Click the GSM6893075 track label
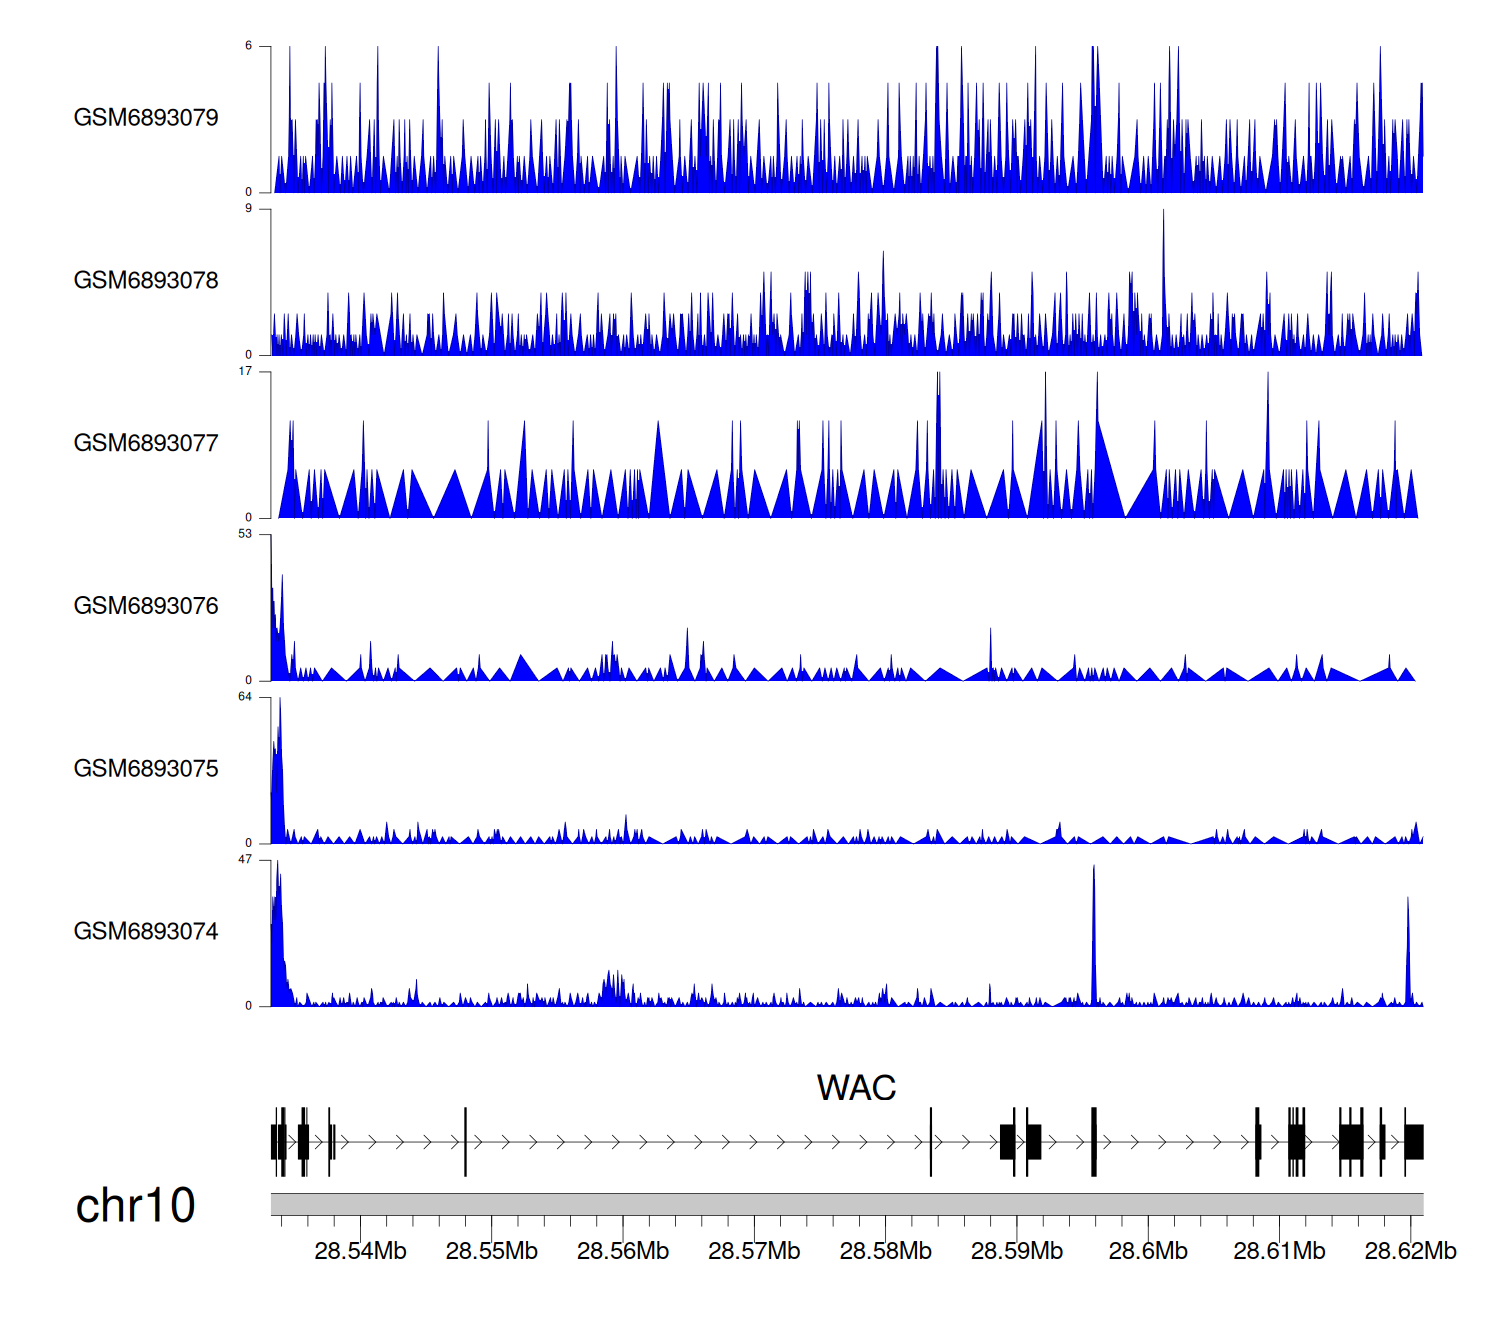The image size is (1500, 1320). [x=146, y=769]
